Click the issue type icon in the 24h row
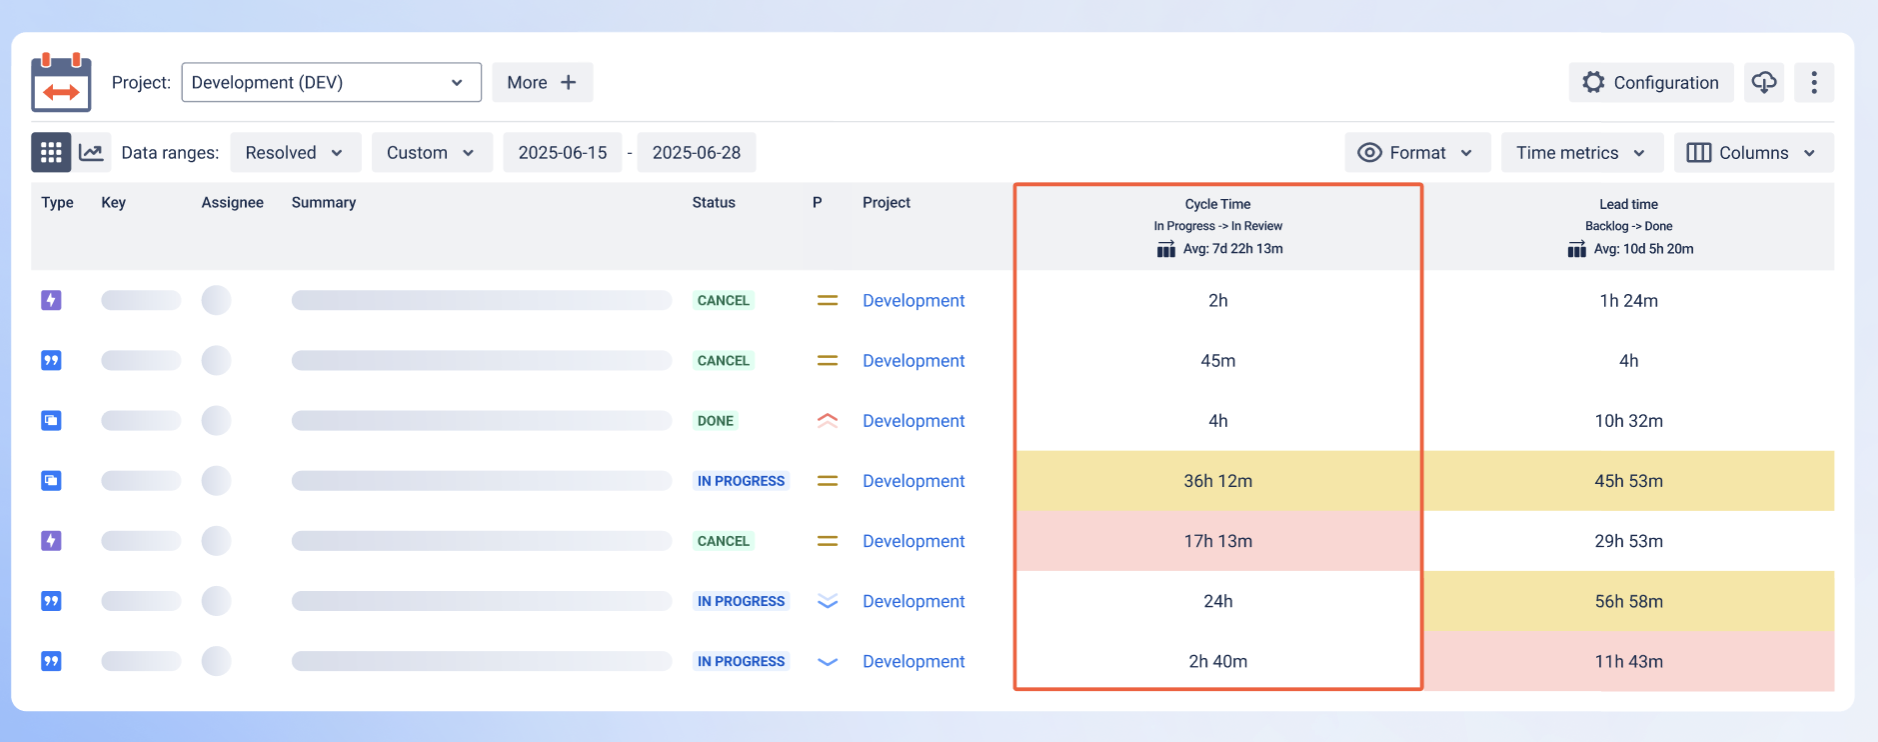1878x742 pixels. (x=51, y=600)
